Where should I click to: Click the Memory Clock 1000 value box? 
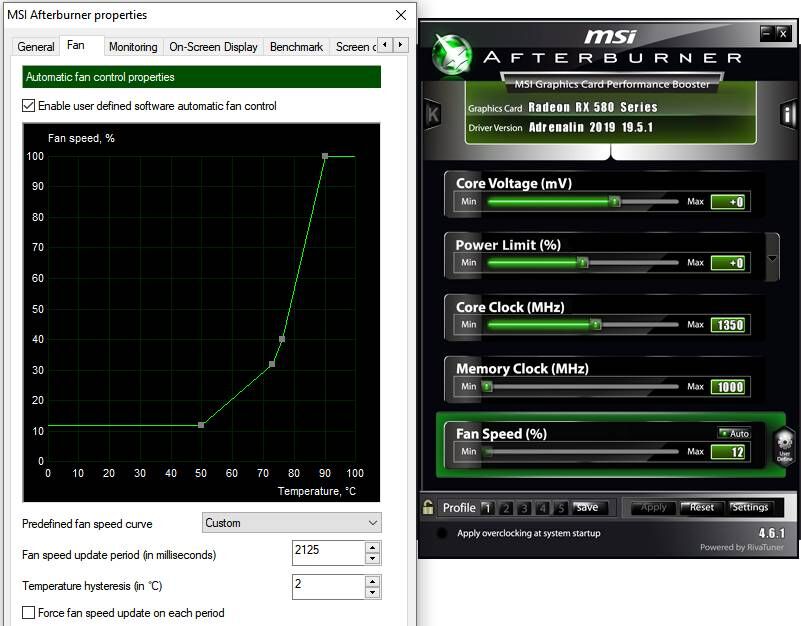tap(730, 387)
